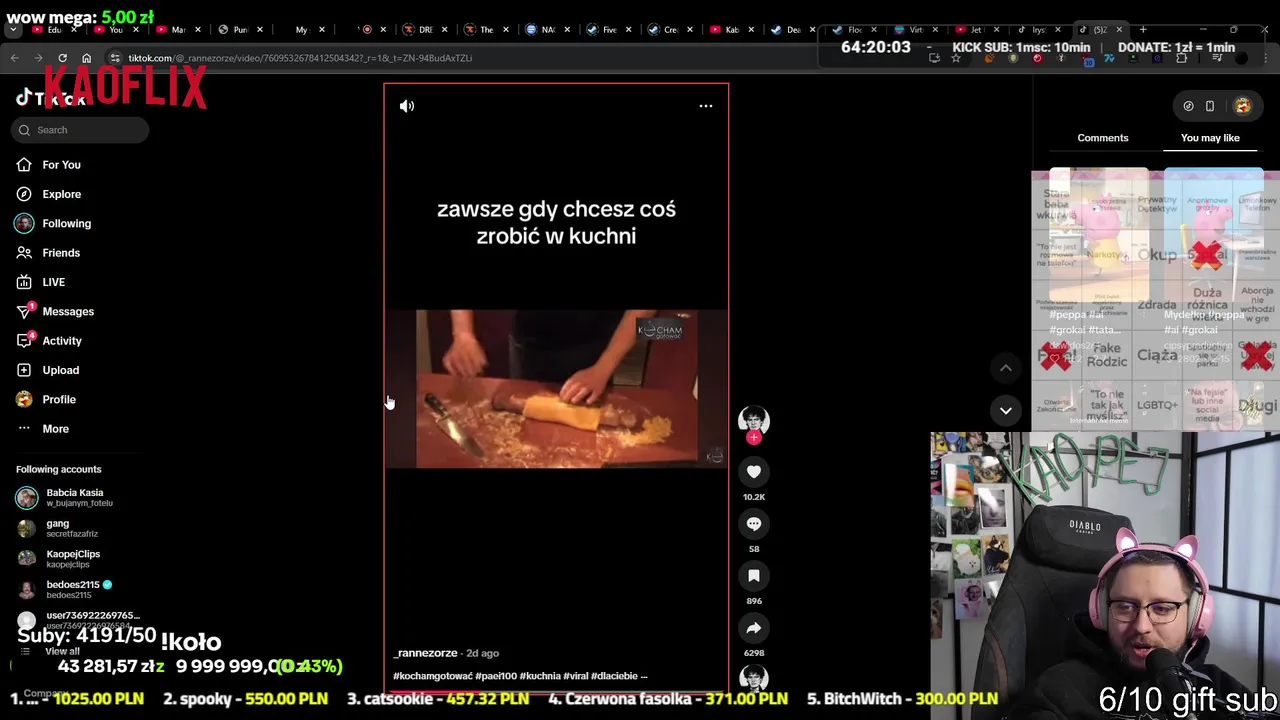Viewport: 1280px width, 720px height.
Task: Click the get app phone icon
Action: click(x=1210, y=106)
